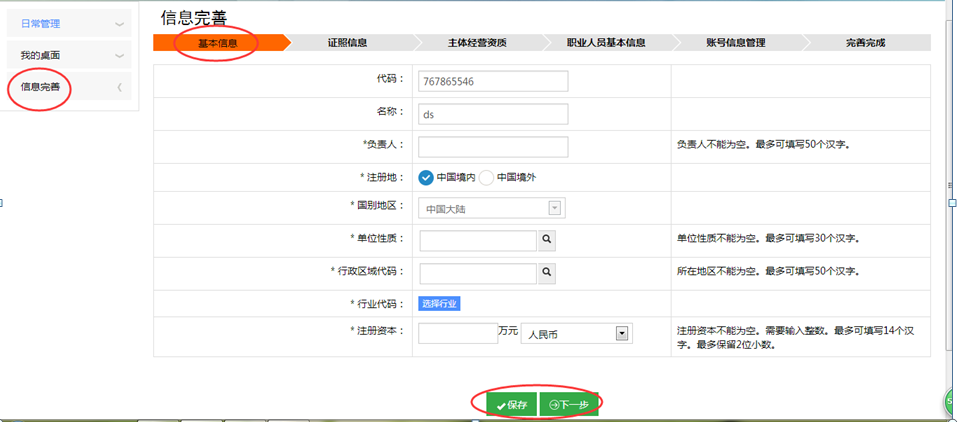The width and height of the screenshot is (958, 422).
Task: Click search icon beside 单位性质 field
Action: pos(547,240)
